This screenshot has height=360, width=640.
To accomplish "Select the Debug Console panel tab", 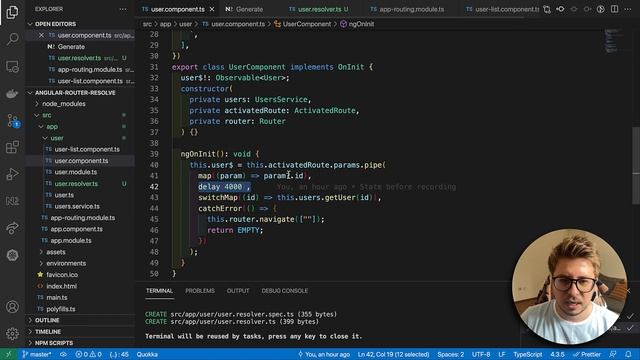I will [284, 291].
